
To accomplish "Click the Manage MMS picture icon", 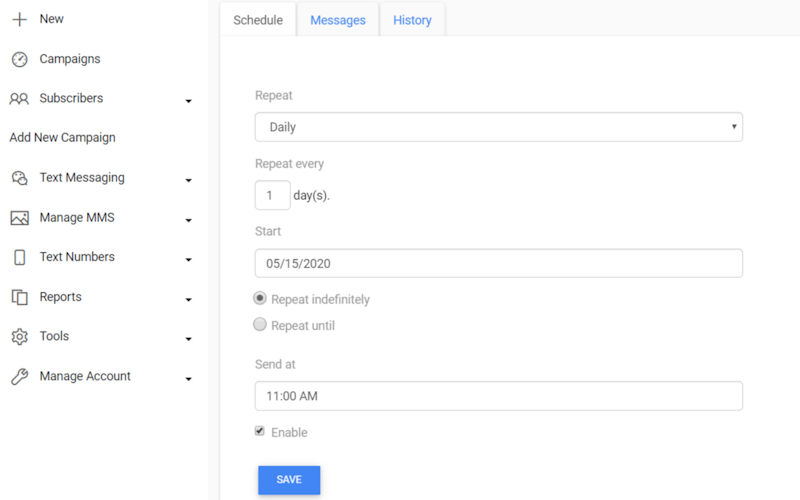I will pyautogui.click(x=19, y=218).
